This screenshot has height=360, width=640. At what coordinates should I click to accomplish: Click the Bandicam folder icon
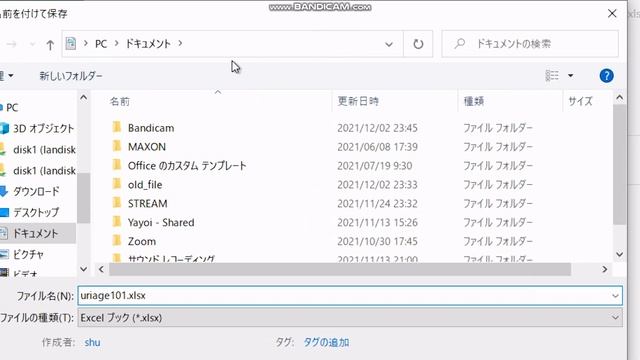pos(117,127)
